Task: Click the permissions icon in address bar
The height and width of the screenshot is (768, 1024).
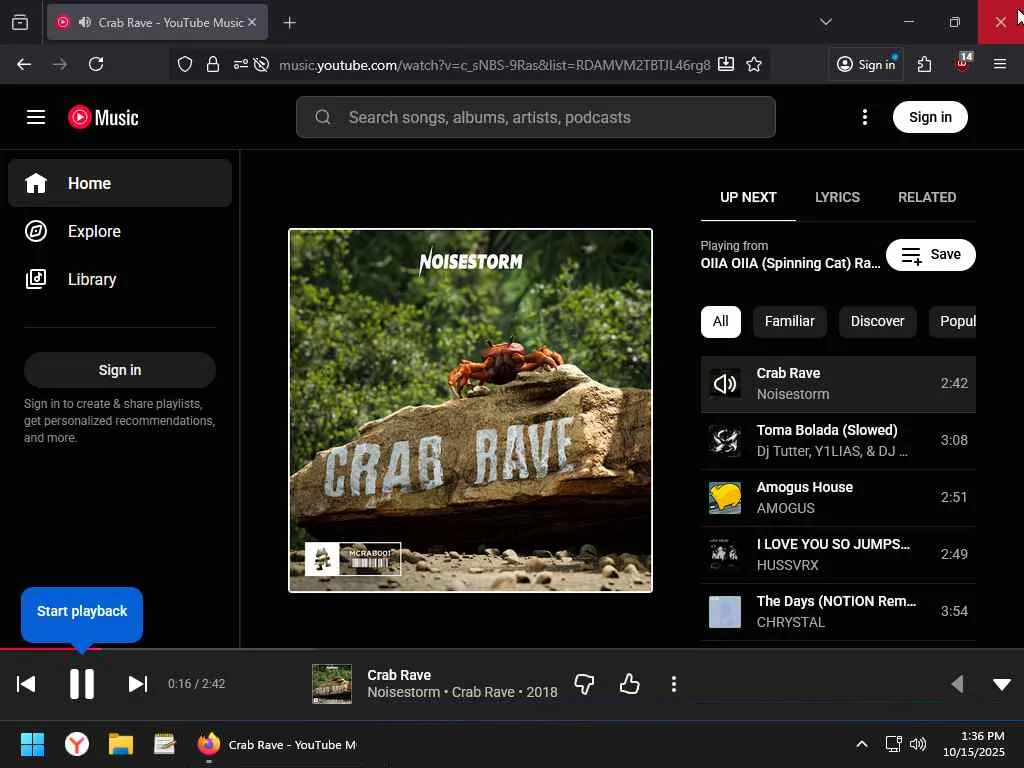Action: click(240, 64)
